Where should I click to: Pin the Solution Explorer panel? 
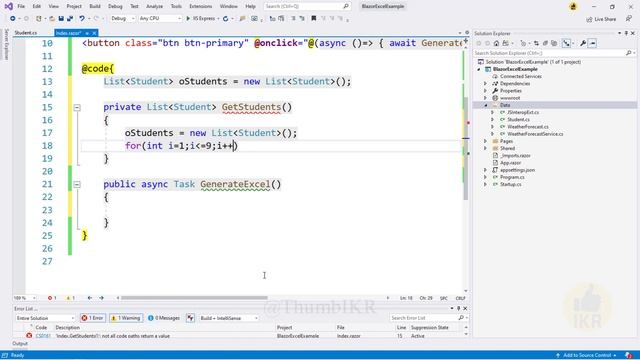pos(626,33)
